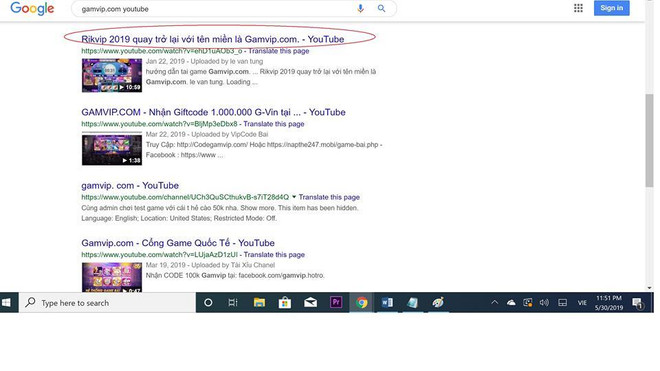Click the text 'Language: English; Location: United States'
The image size is (660, 371).
click(146, 218)
